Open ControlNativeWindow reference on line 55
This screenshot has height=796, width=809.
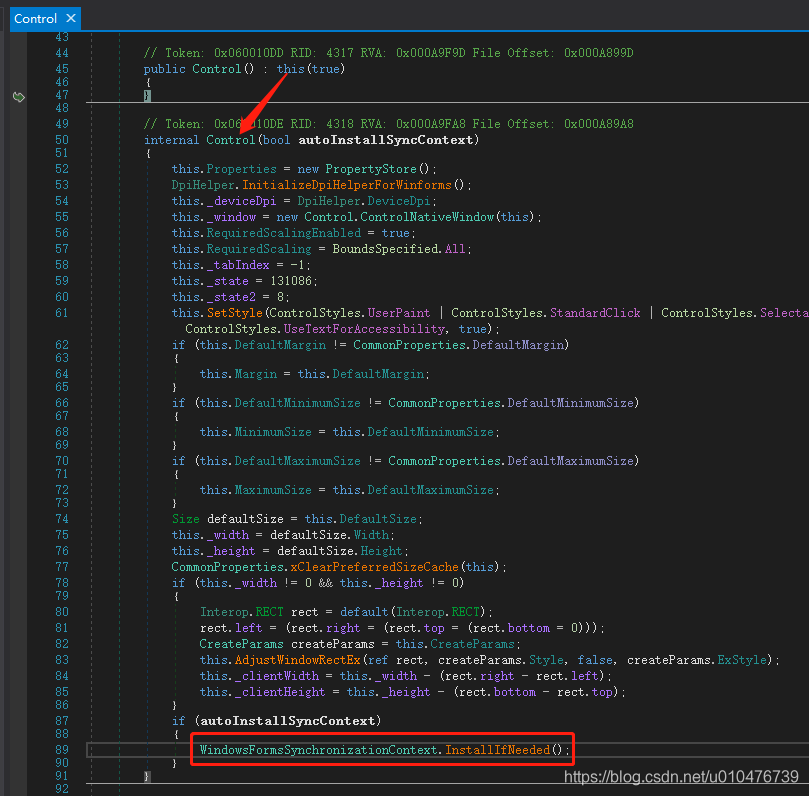point(427,217)
